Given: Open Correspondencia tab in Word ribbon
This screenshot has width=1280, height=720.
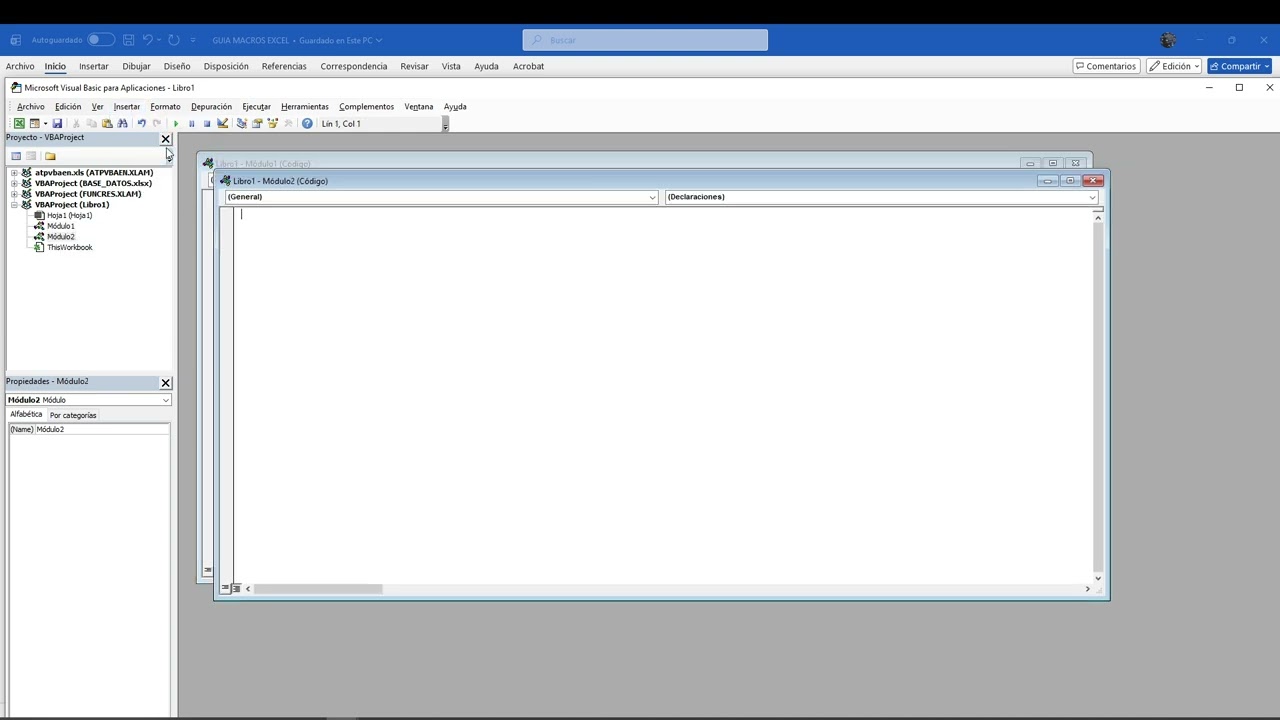Looking at the screenshot, I should click(353, 66).
